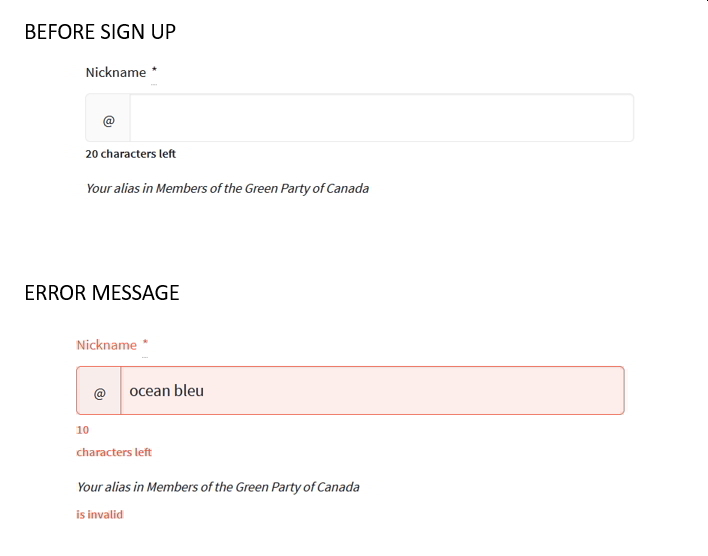Image resolution: width=708 pixels, height=556 pixels.
Task: Click the "ERROR MESSAGE" heading
Action: pyautogui.click(x=102, y=293)
